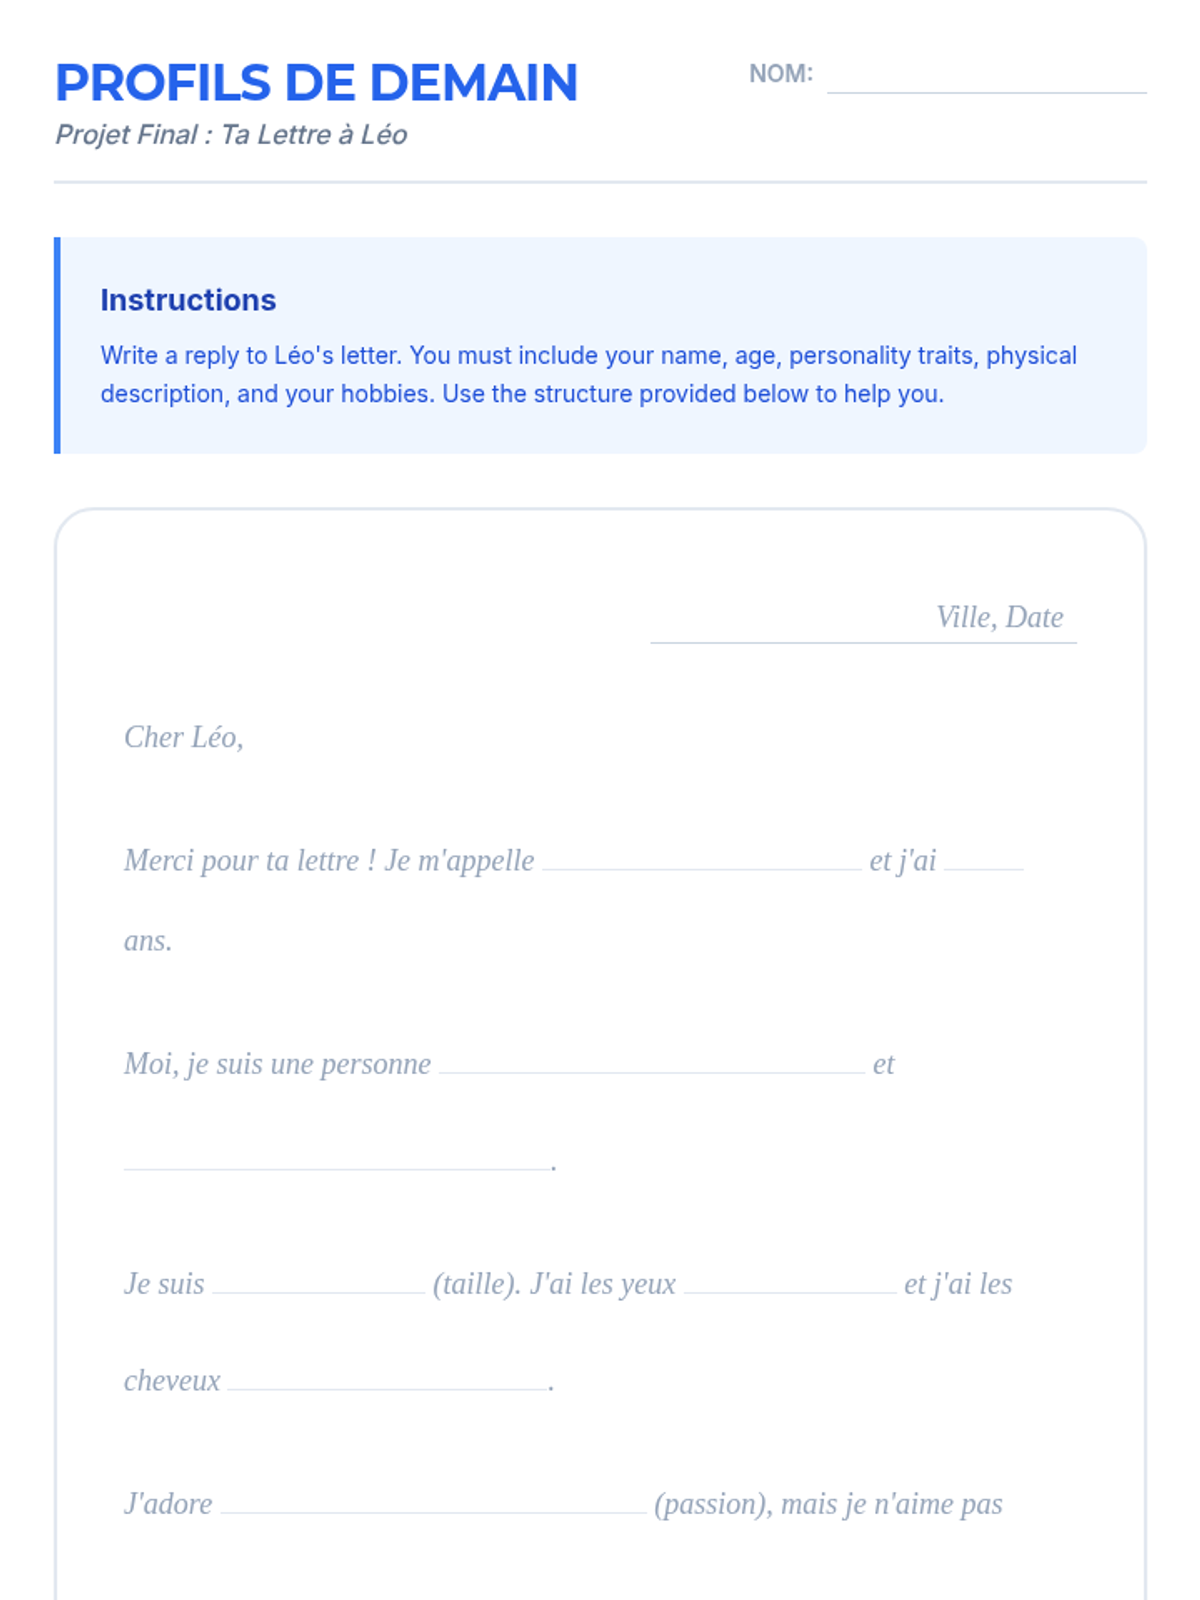Image resolution: width=1200 pixels, height=1600 pixels.
Task: Click the first personality trait blank
Action: coord(651,1062)
